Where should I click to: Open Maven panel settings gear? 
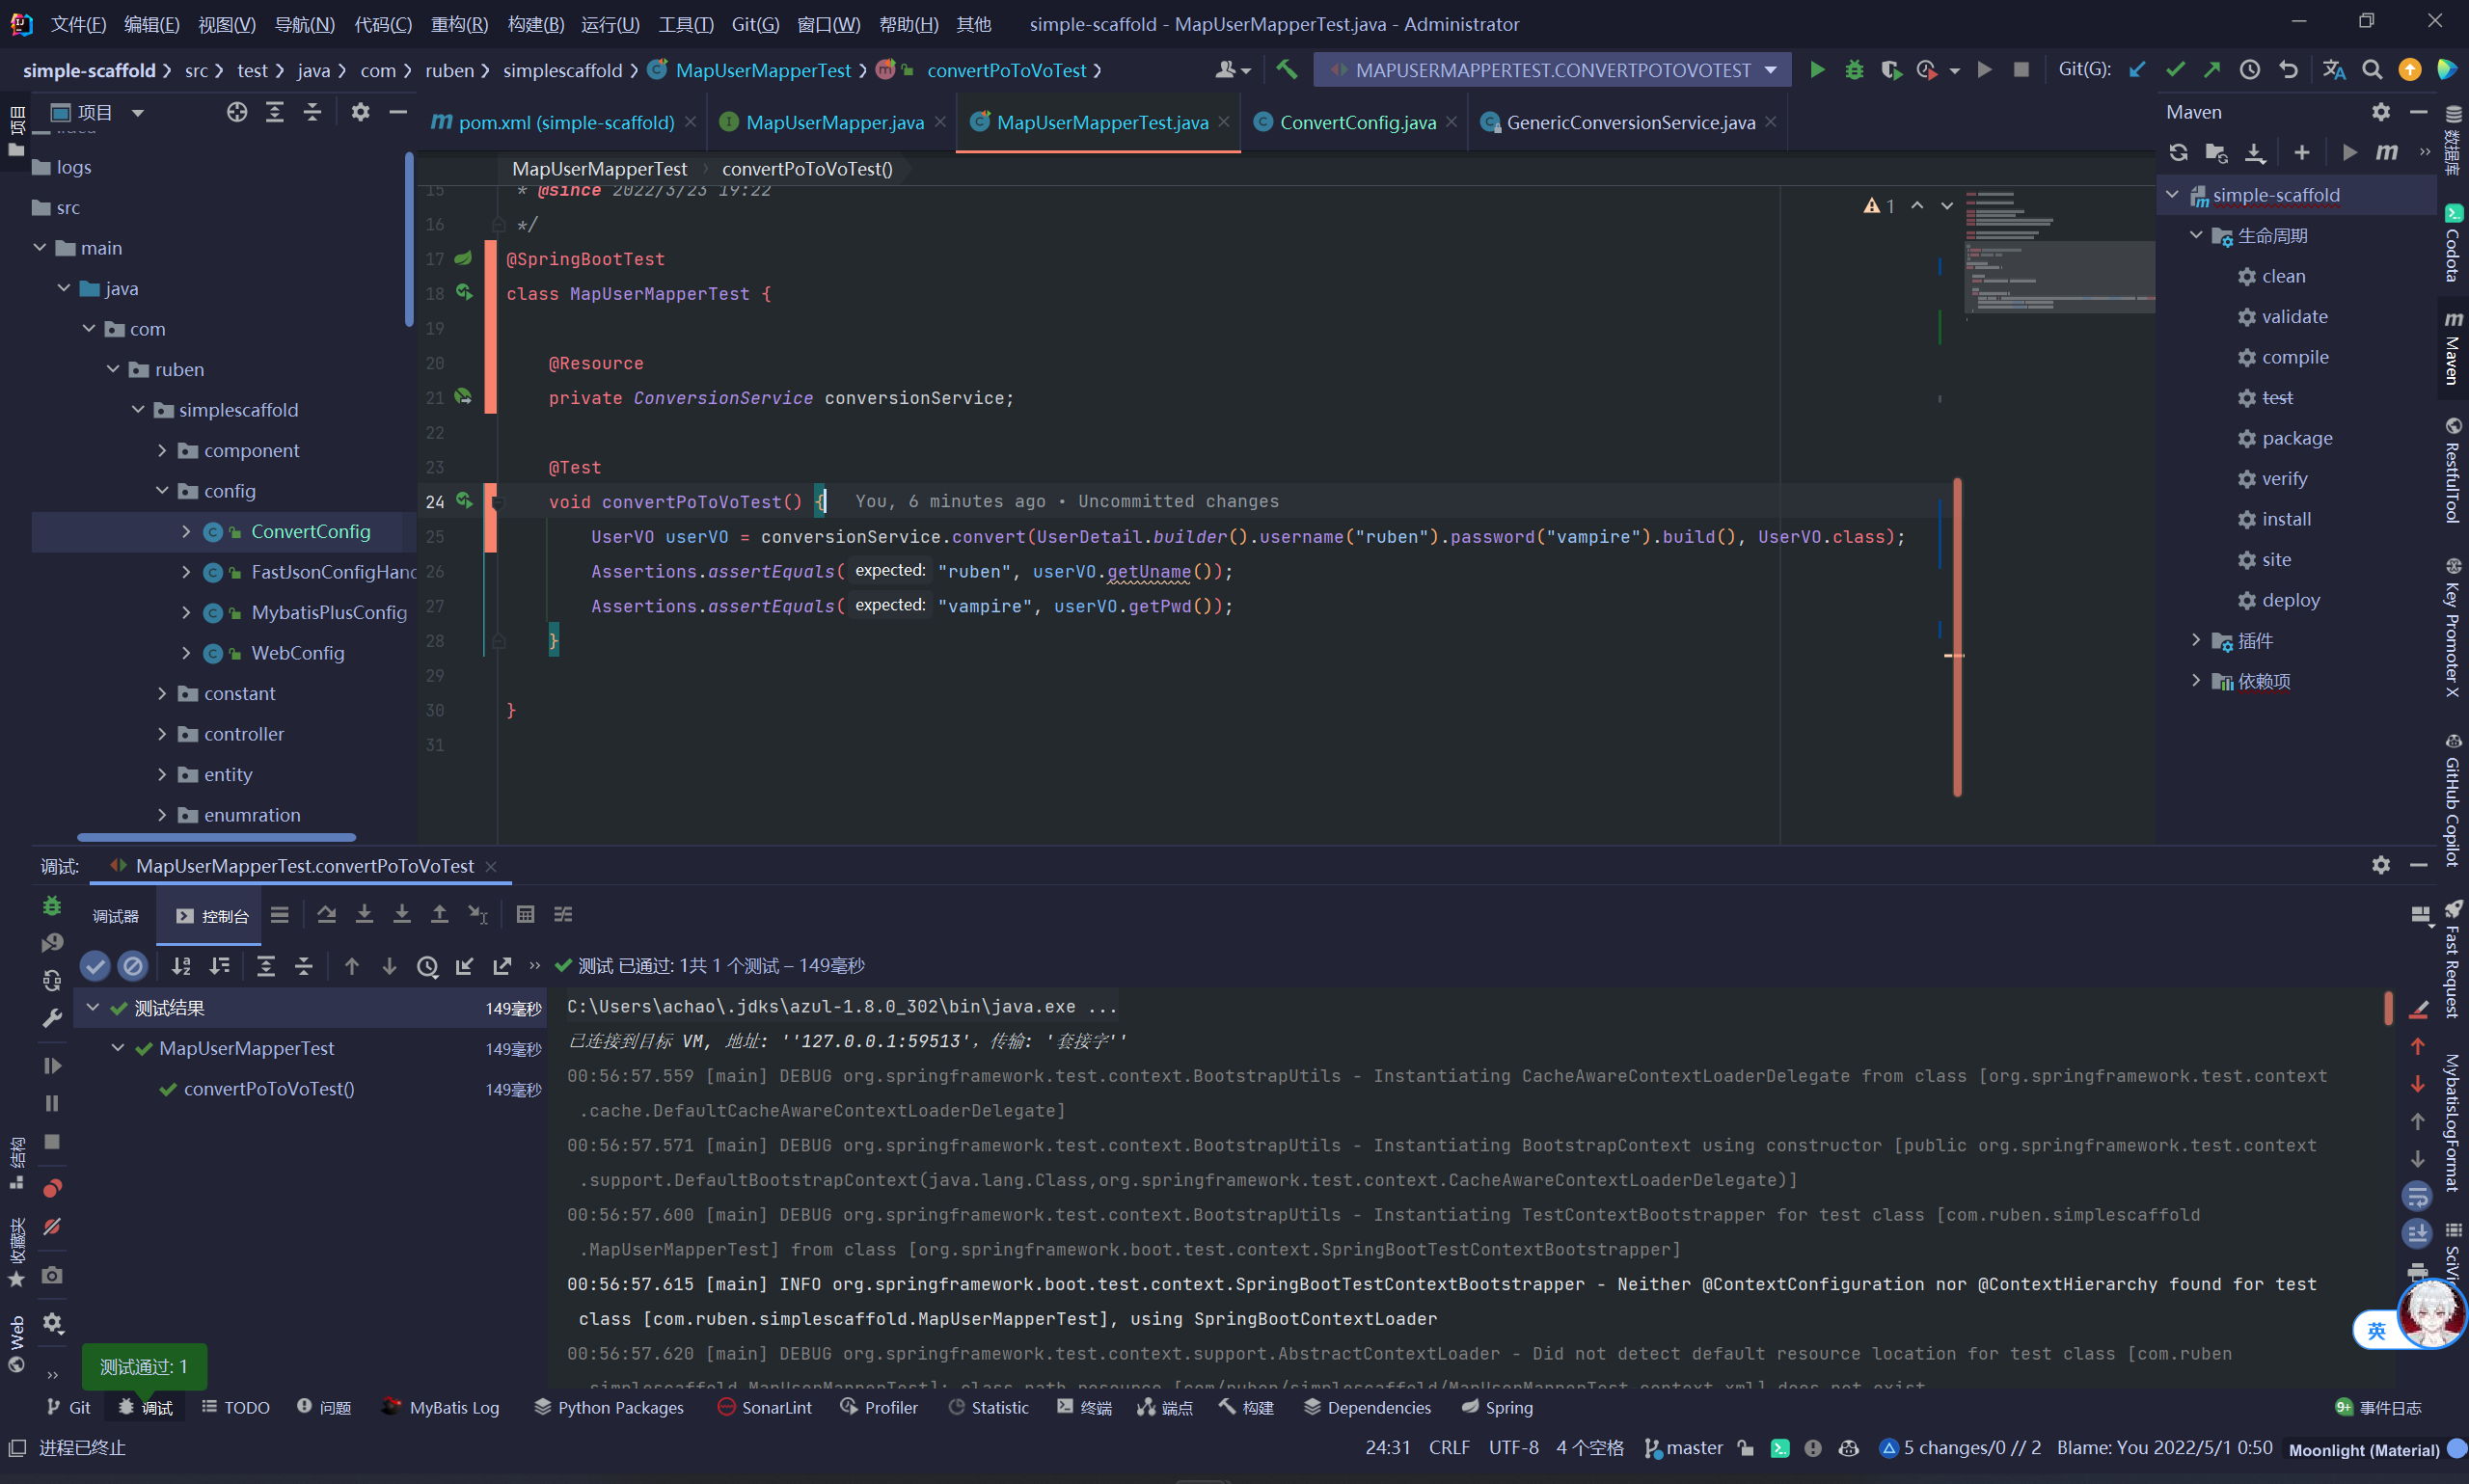[2380, 112]
